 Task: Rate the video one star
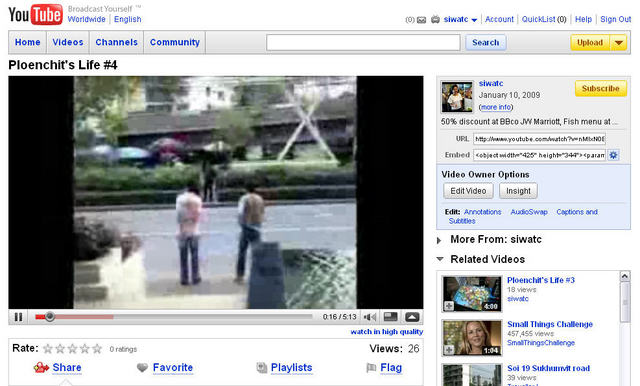48,348
